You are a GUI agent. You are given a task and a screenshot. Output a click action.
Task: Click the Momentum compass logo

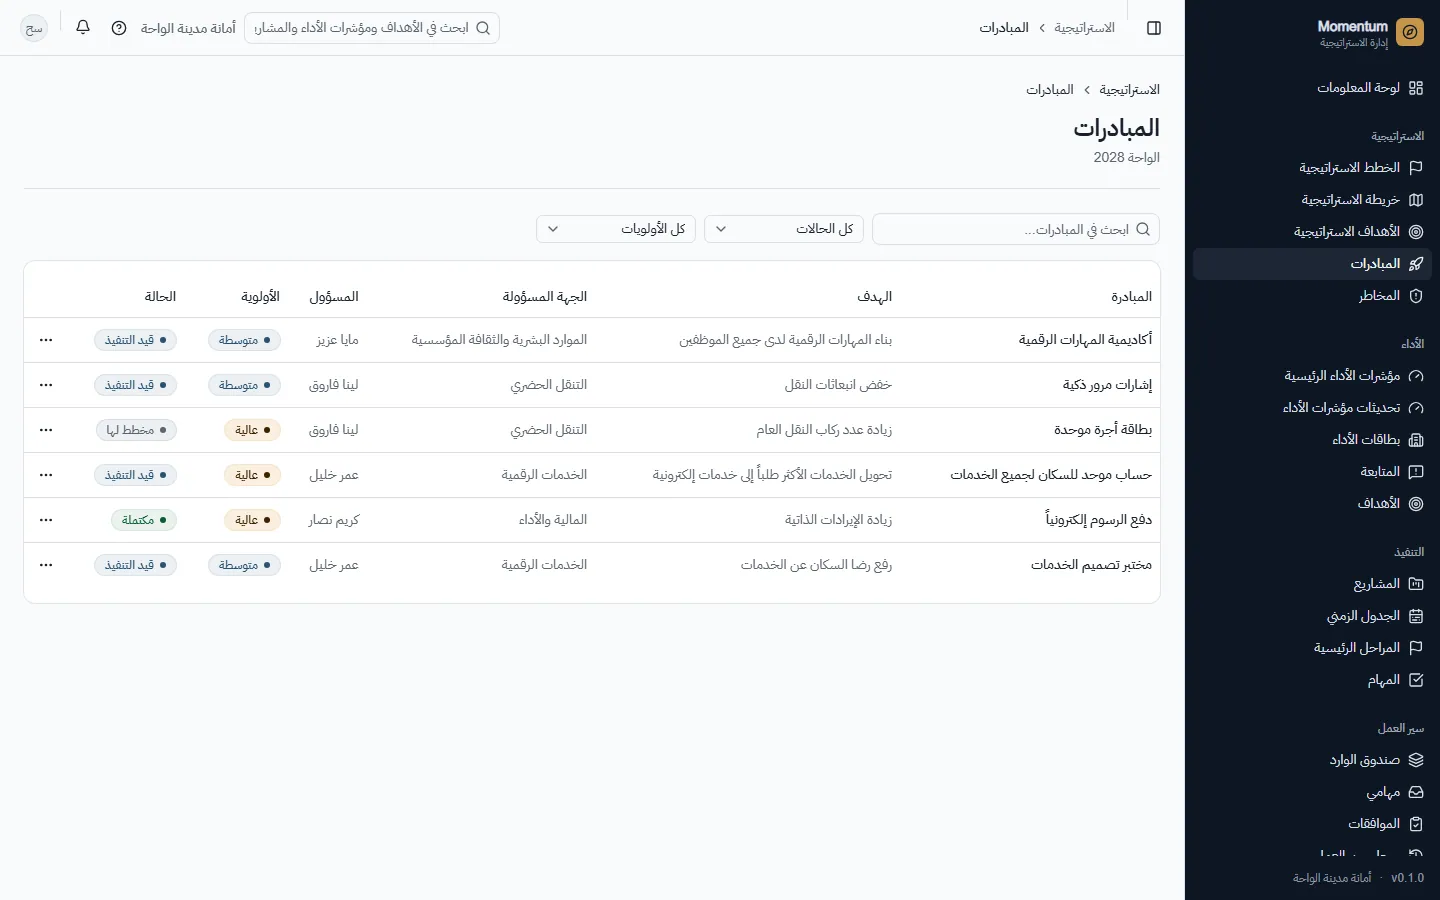(x=1410, y=33)
